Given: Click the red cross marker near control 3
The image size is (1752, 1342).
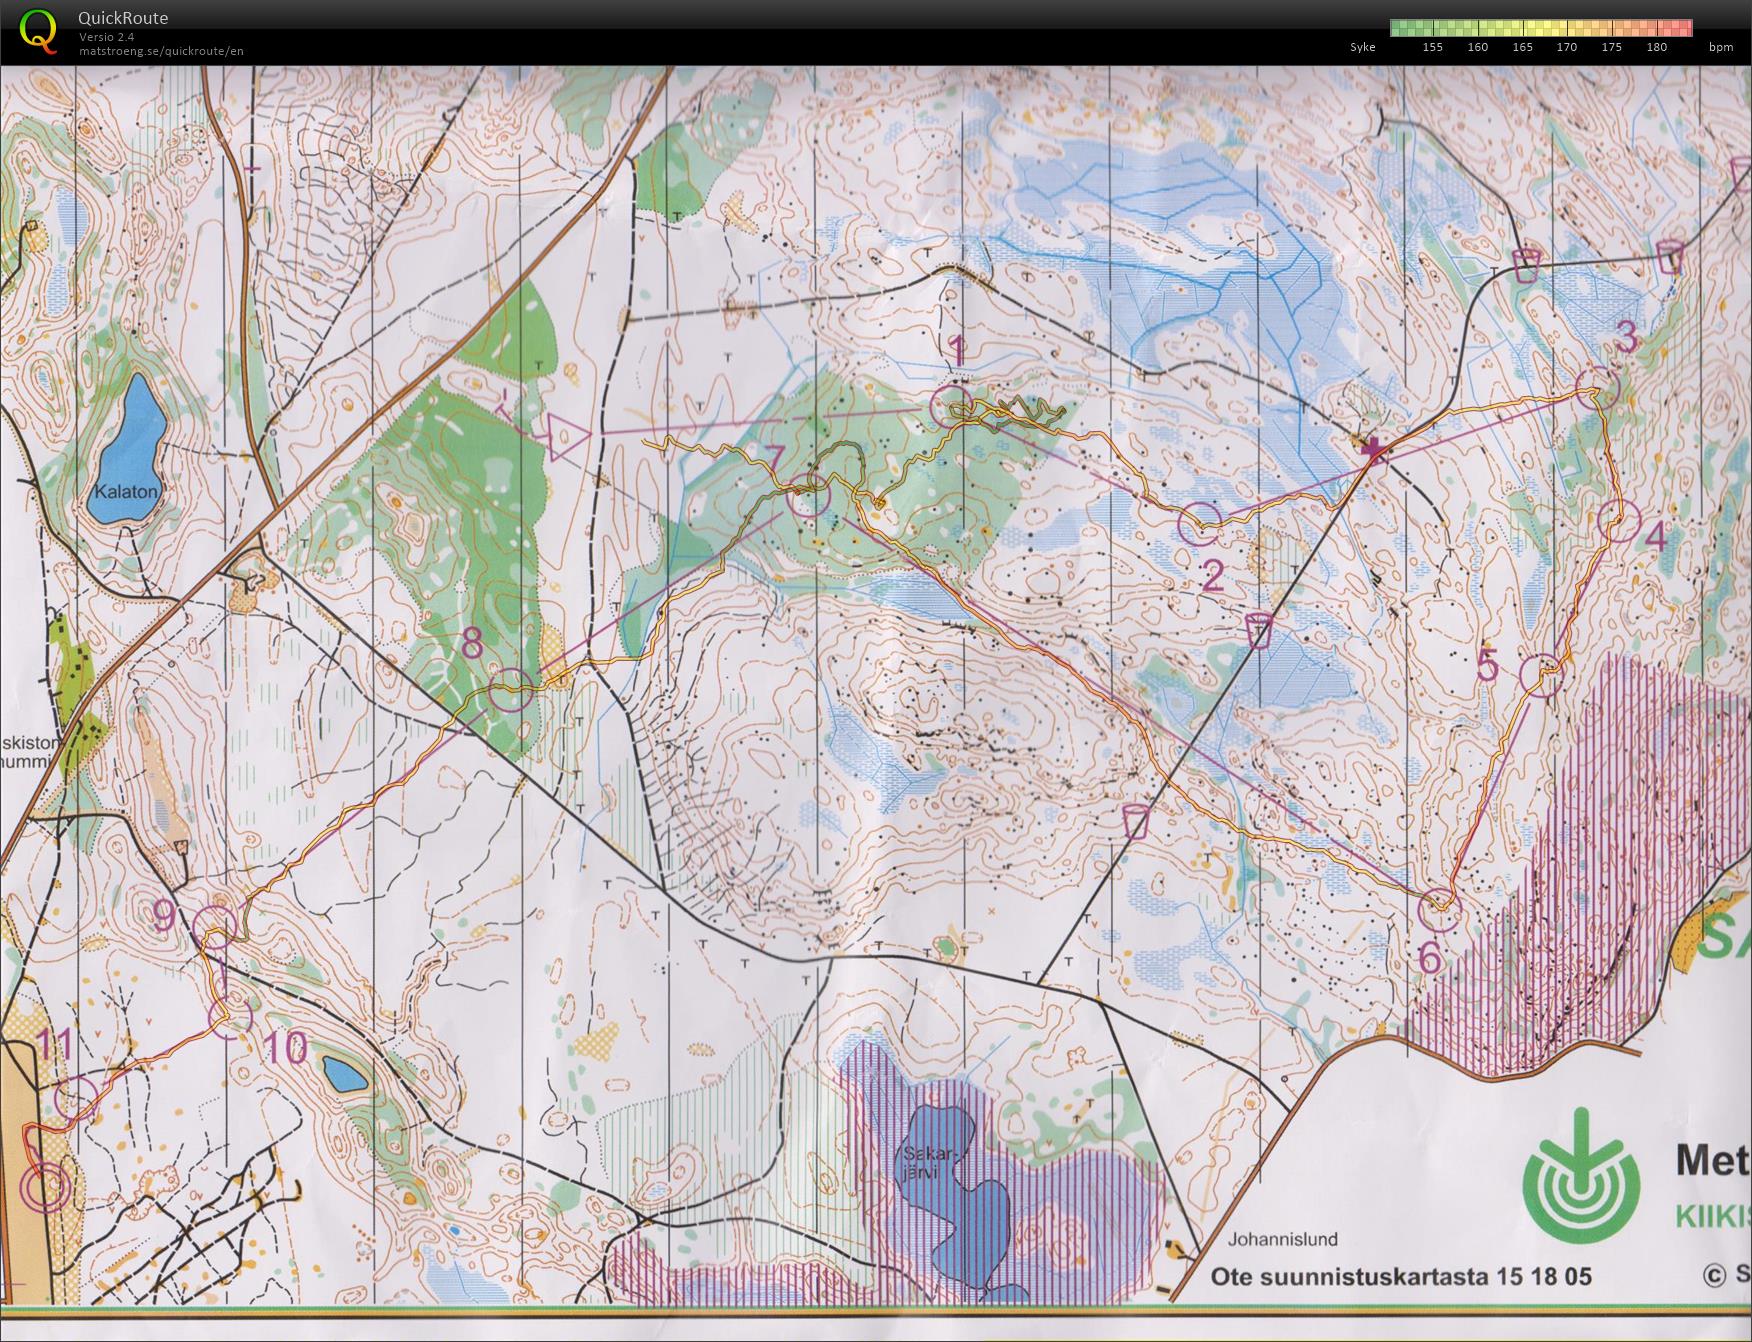Looking at the screenshot, I should [x=1374, y=450].
